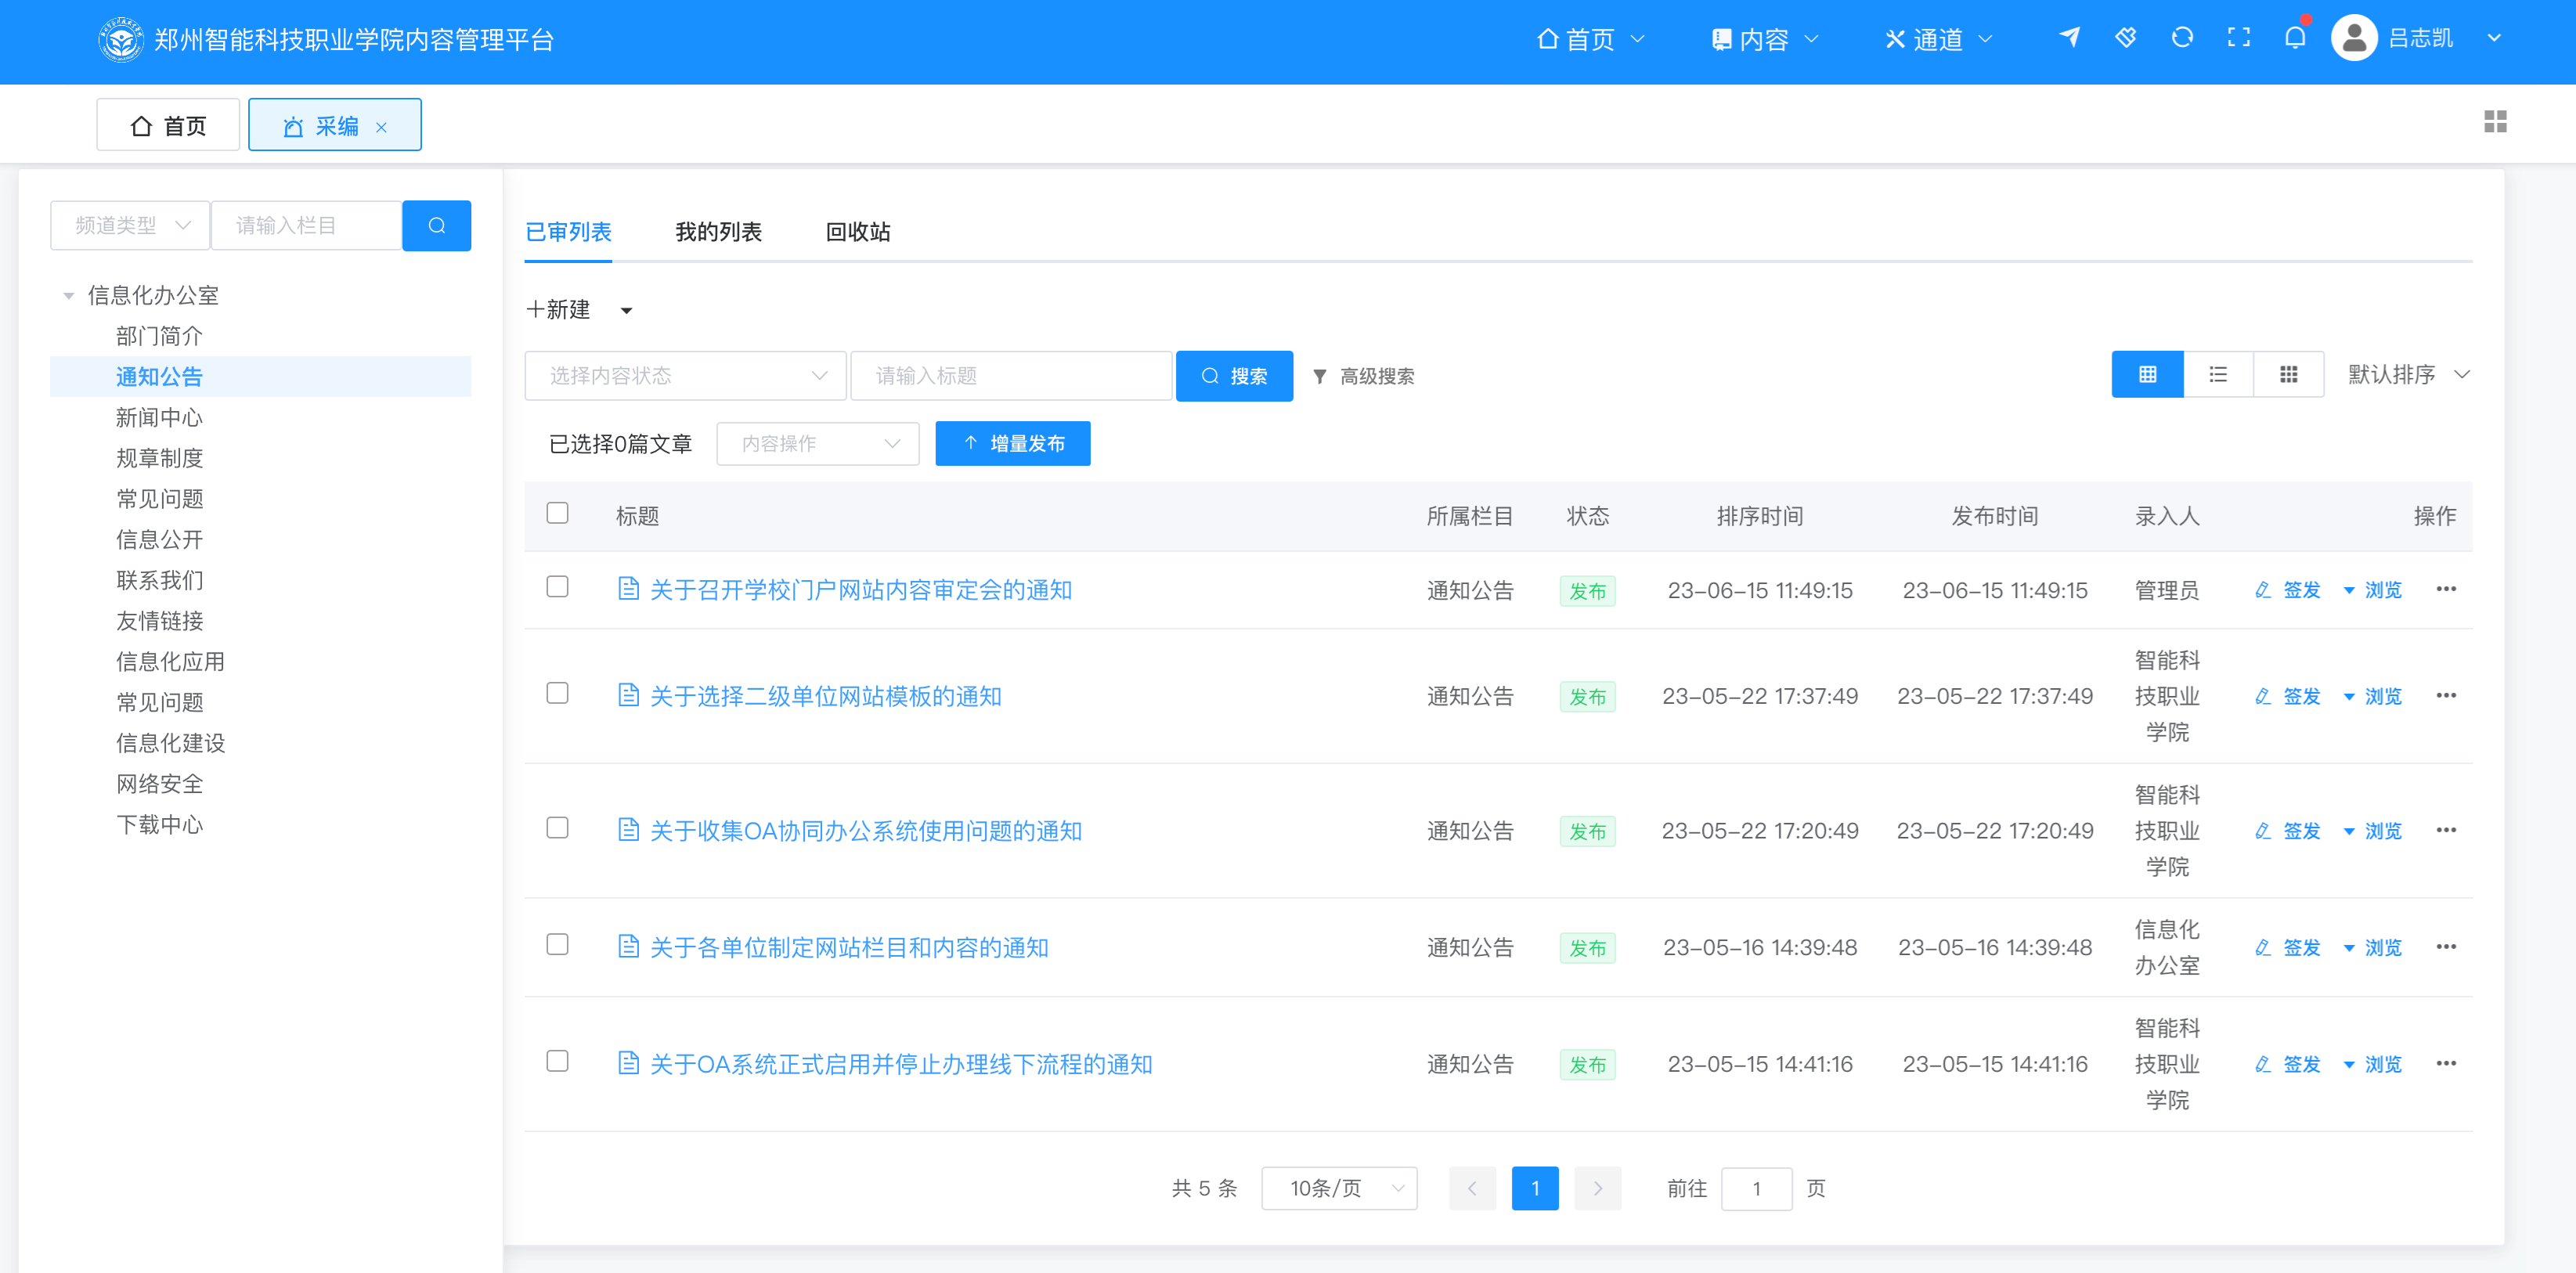Switch to list view icon
The width and height of the screenshot is (2576, 1273).
(2217, 375)
